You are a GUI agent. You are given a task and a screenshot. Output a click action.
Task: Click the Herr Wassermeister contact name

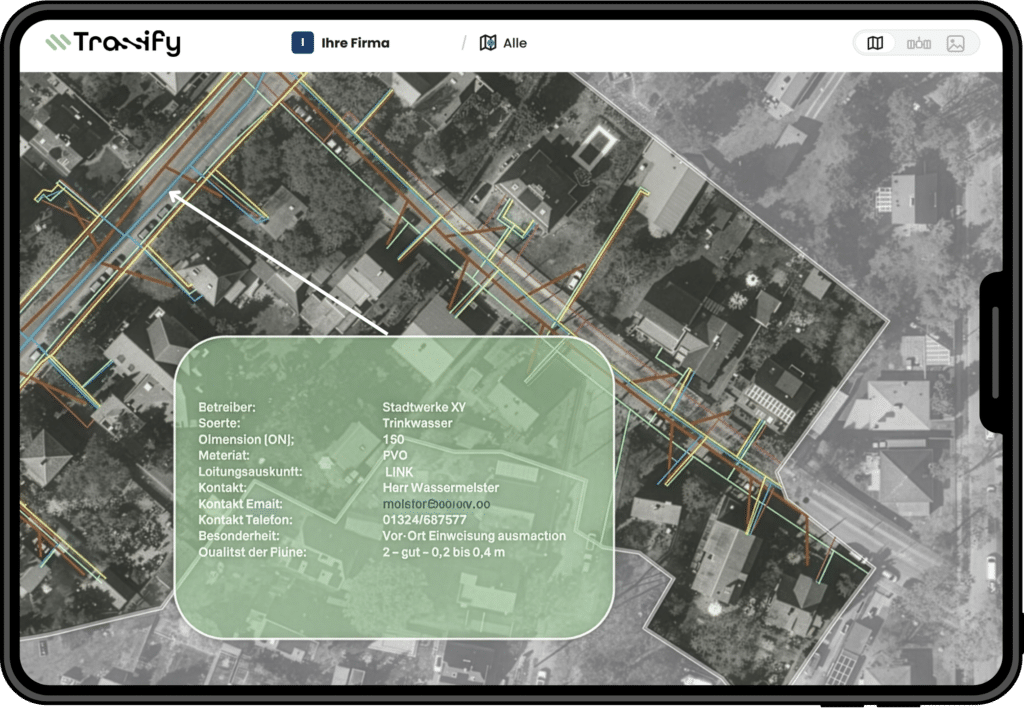coord(441,488)
